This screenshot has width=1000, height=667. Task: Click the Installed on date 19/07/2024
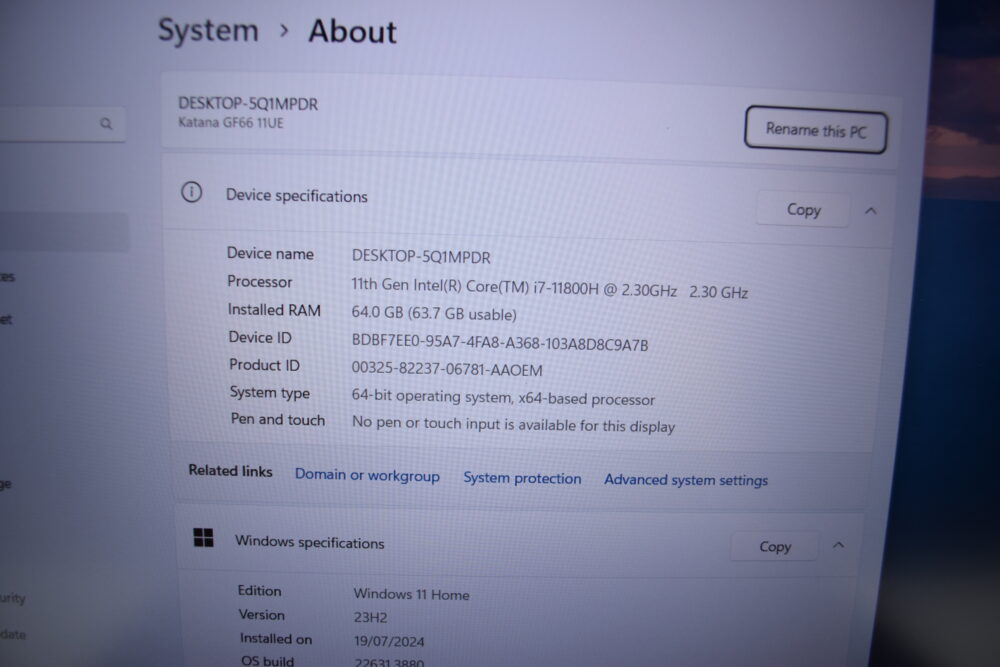pyautogui.click(x=389, y=641)
